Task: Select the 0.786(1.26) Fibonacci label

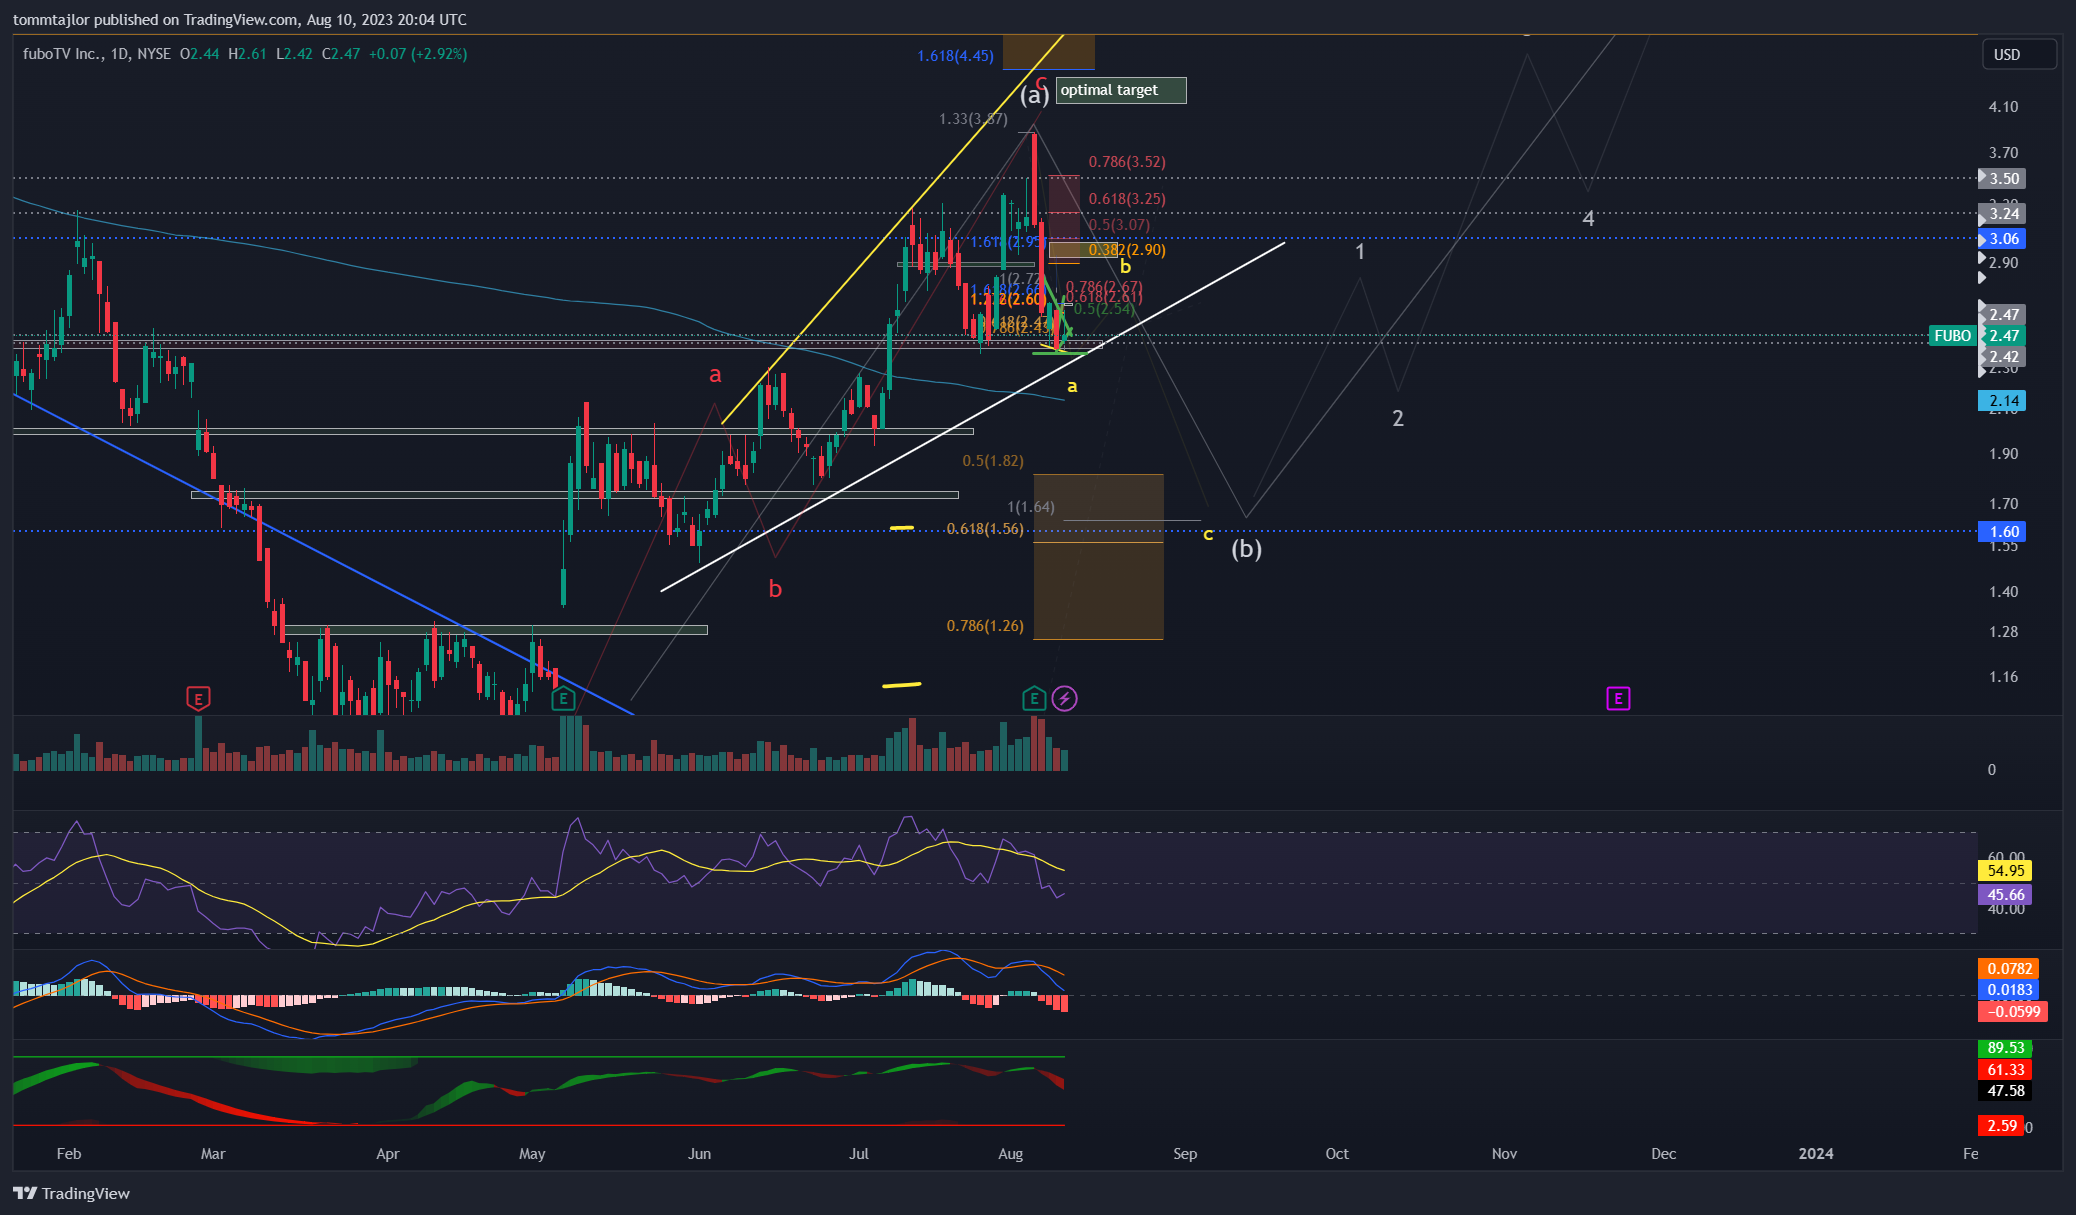Action: 985,626
